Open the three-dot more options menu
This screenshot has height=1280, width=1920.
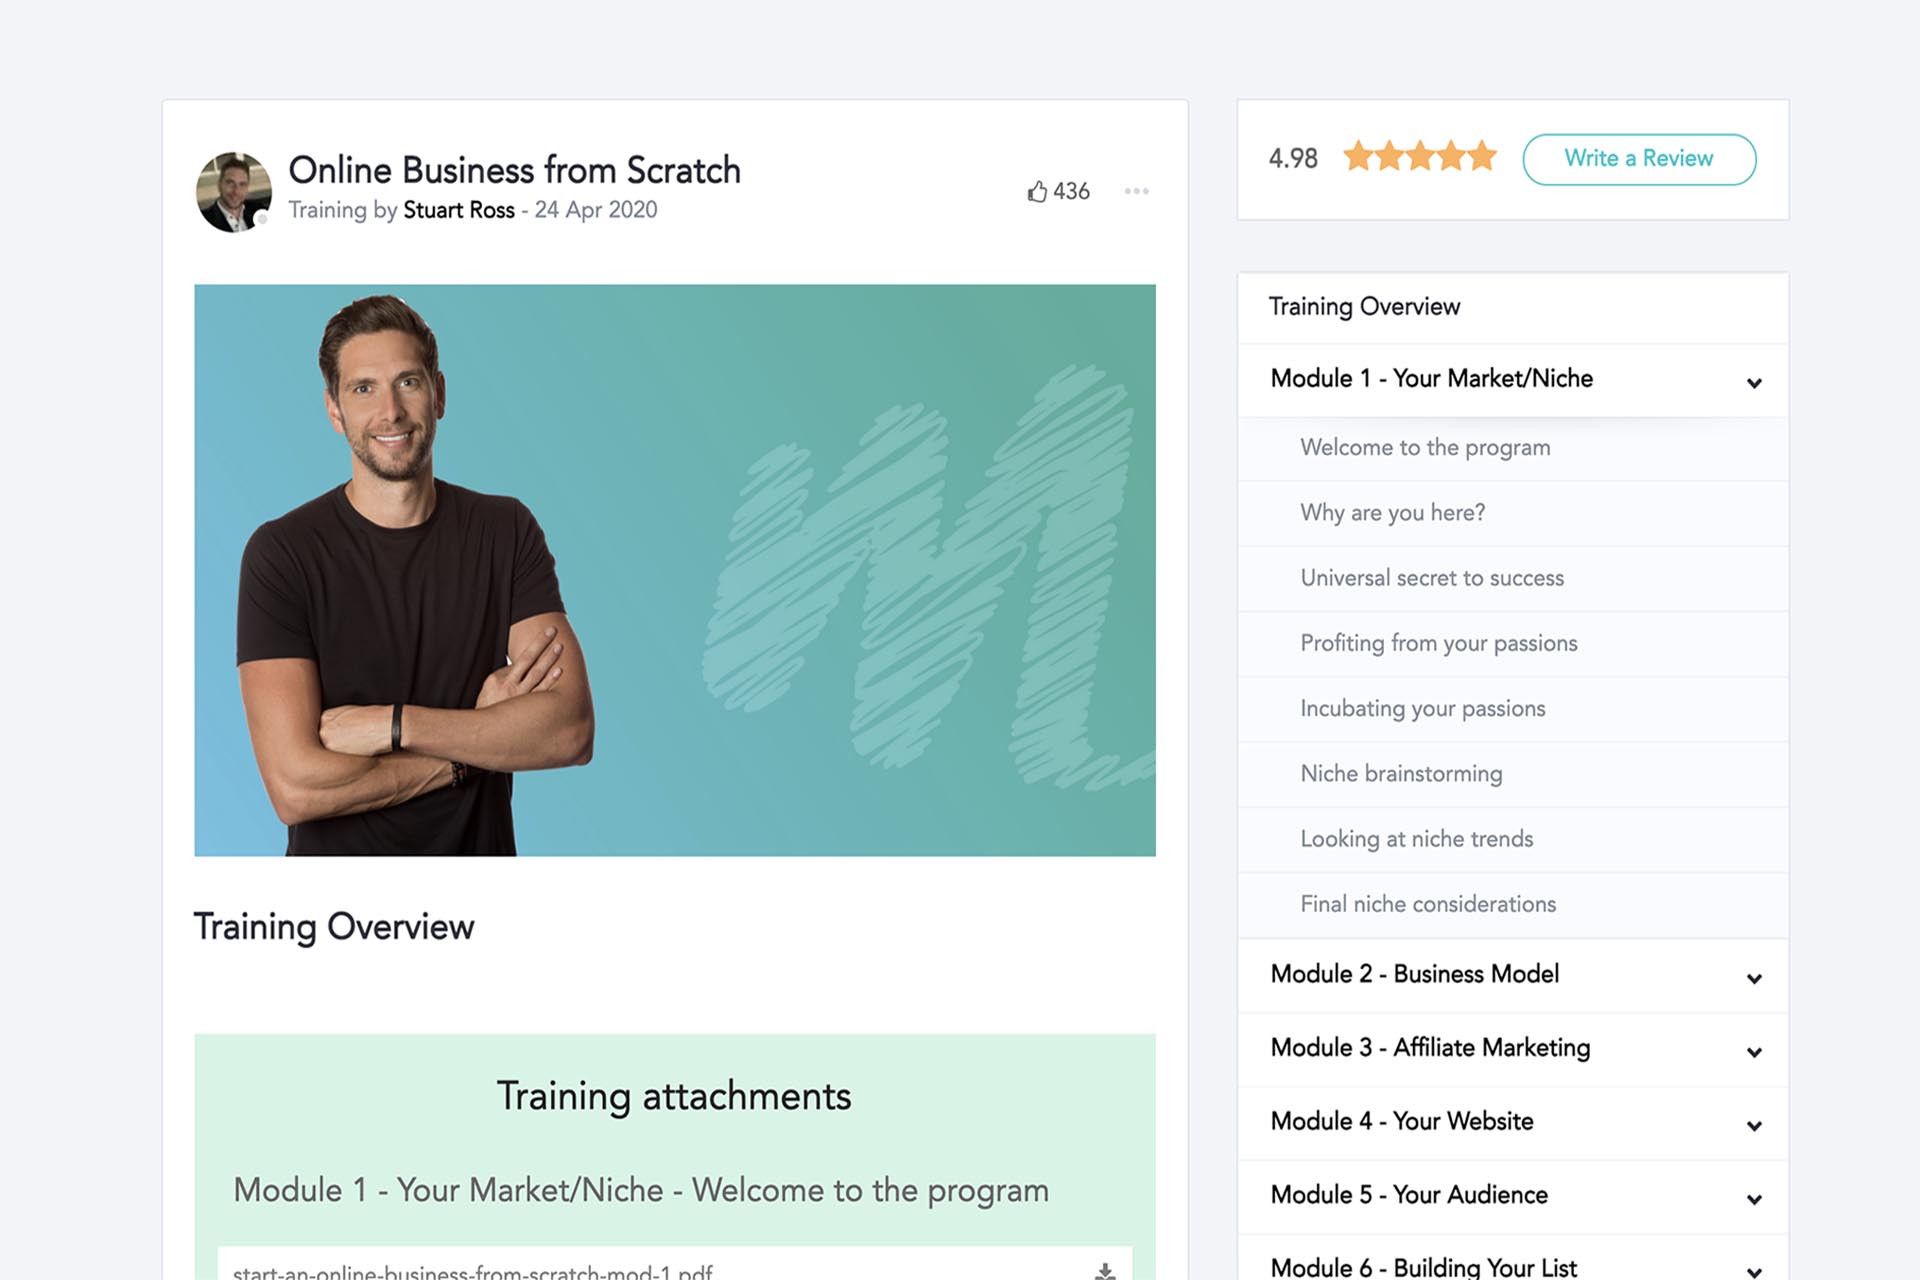(1136, 191)
